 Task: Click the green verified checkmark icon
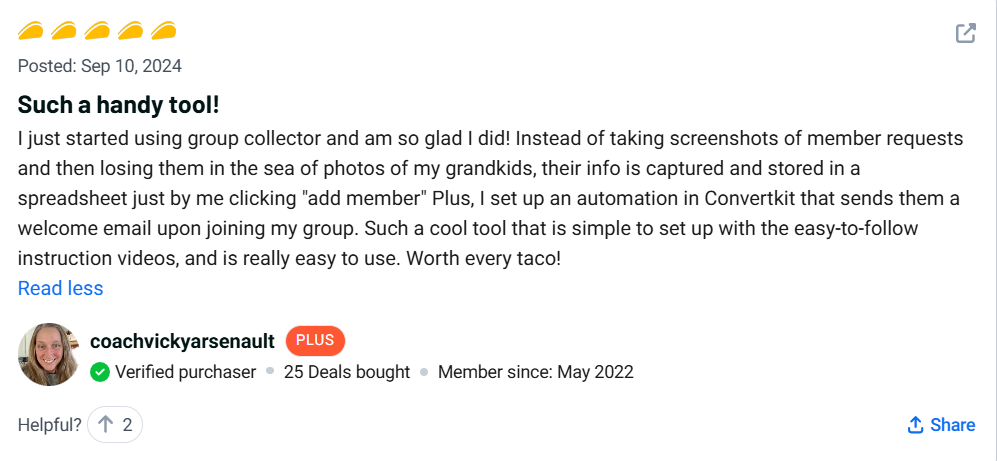pyautogui.click(x=100, y=372)
